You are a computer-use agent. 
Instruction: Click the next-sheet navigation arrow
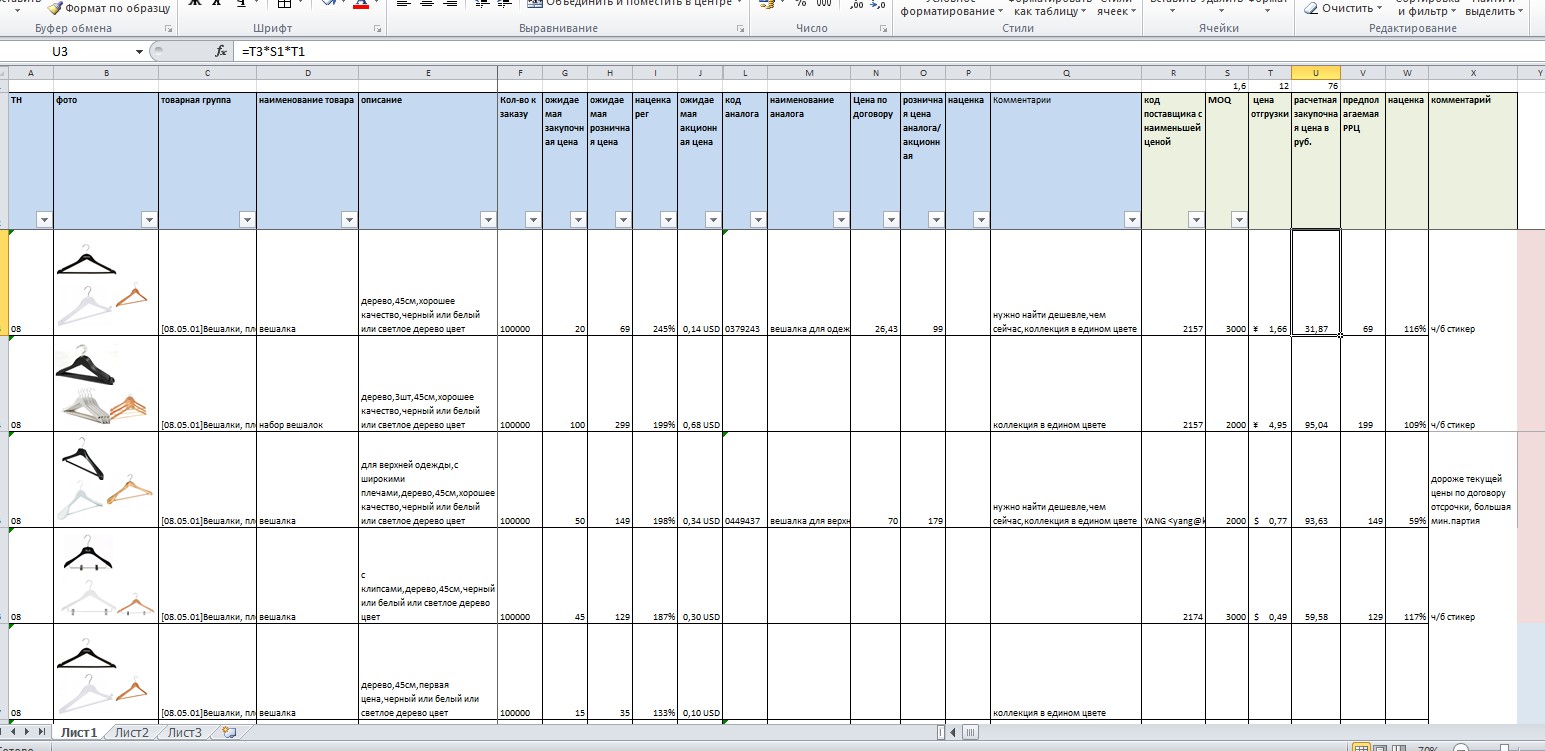[x=27, y=732]
